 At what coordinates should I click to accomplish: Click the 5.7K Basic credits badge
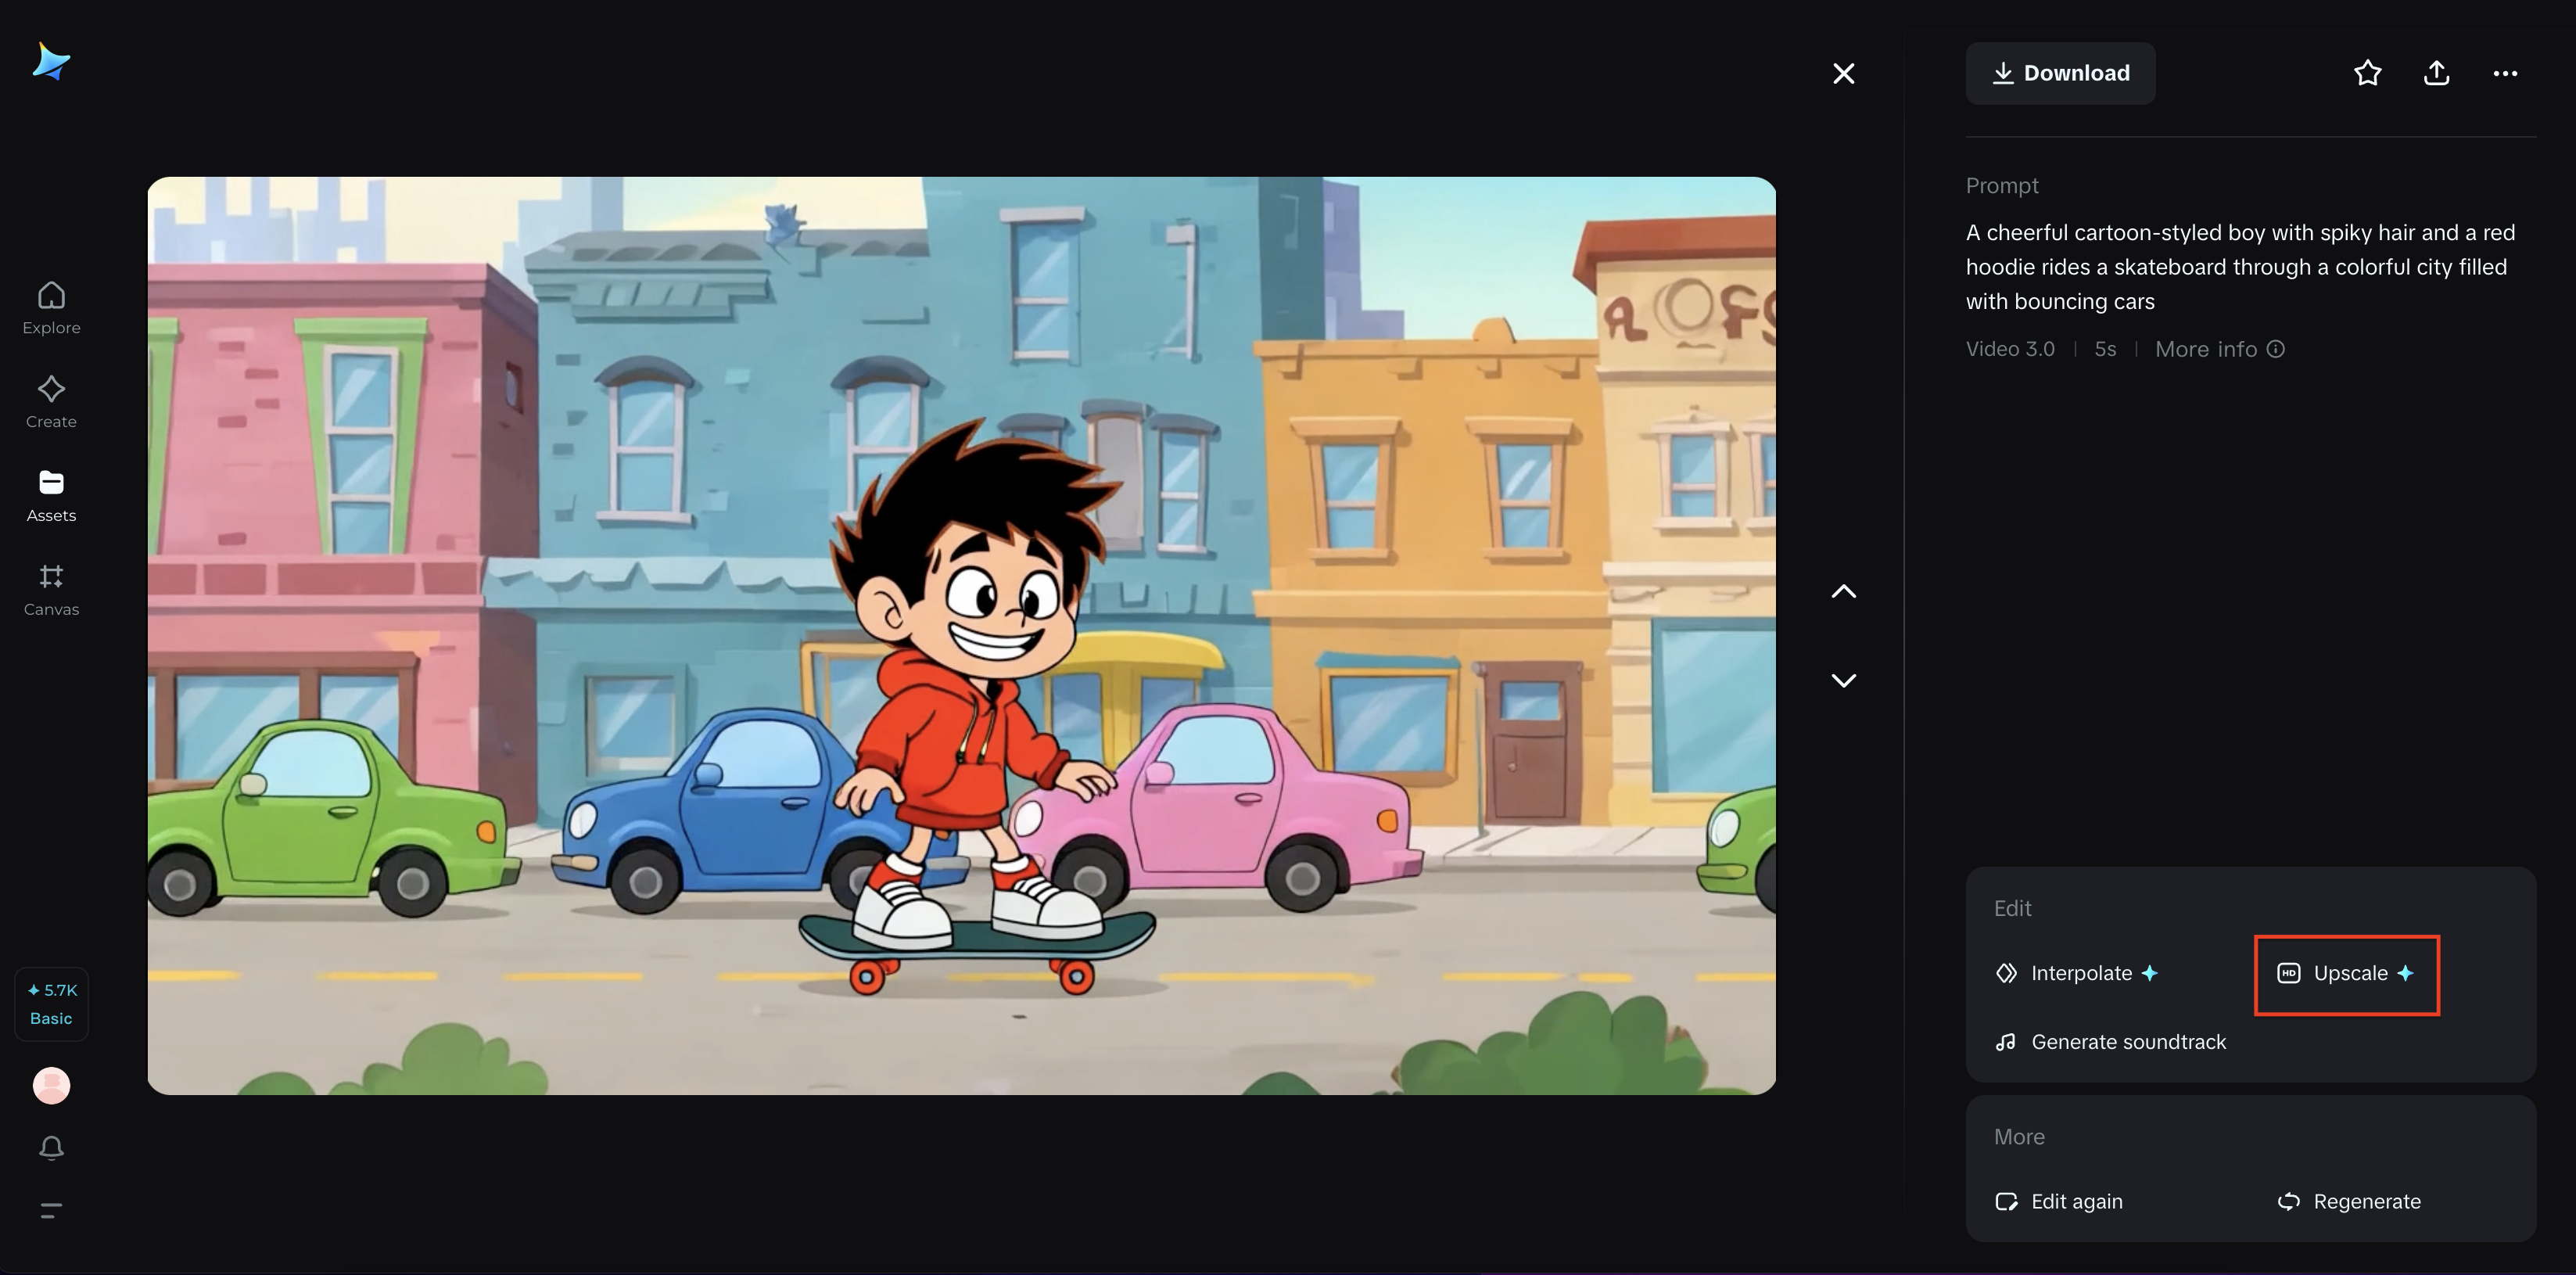(51, 1004)
